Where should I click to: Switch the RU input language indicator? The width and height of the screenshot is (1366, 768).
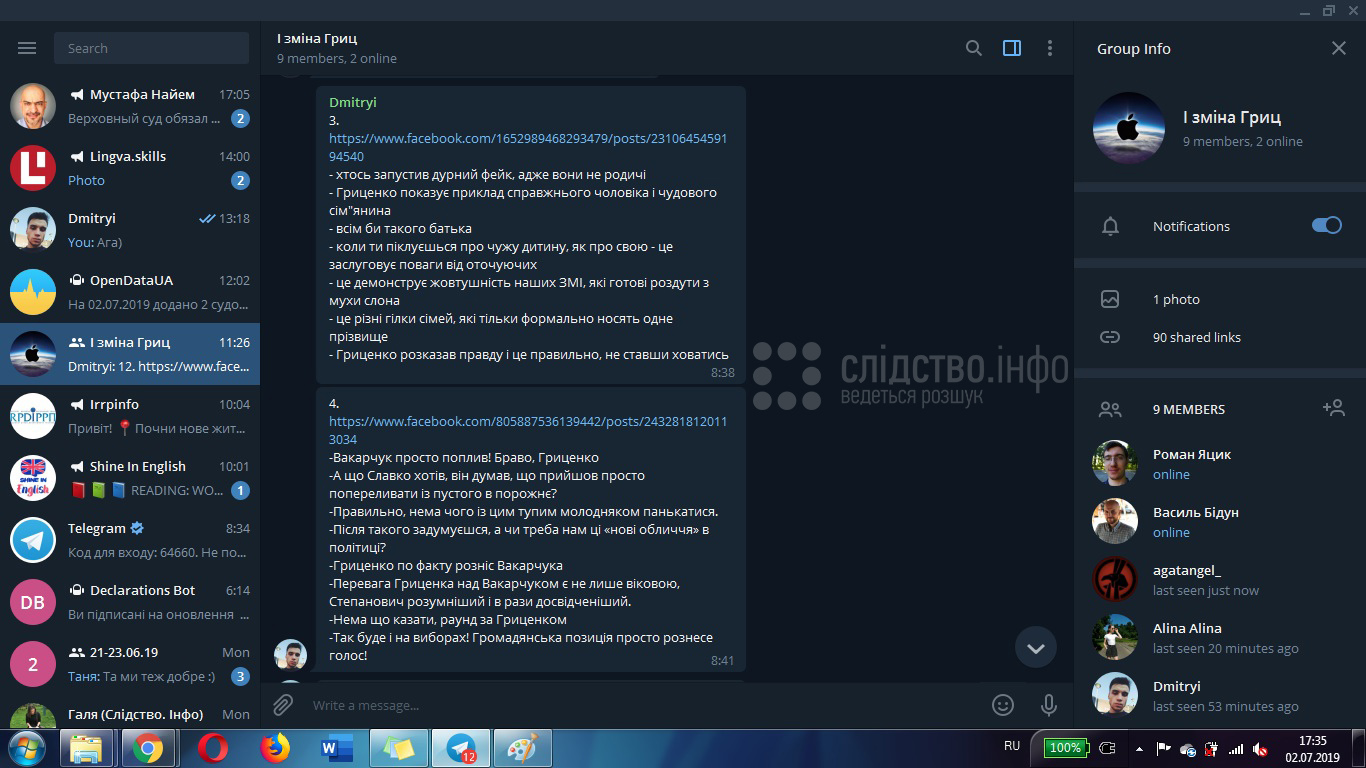(x=1012, y=746)
